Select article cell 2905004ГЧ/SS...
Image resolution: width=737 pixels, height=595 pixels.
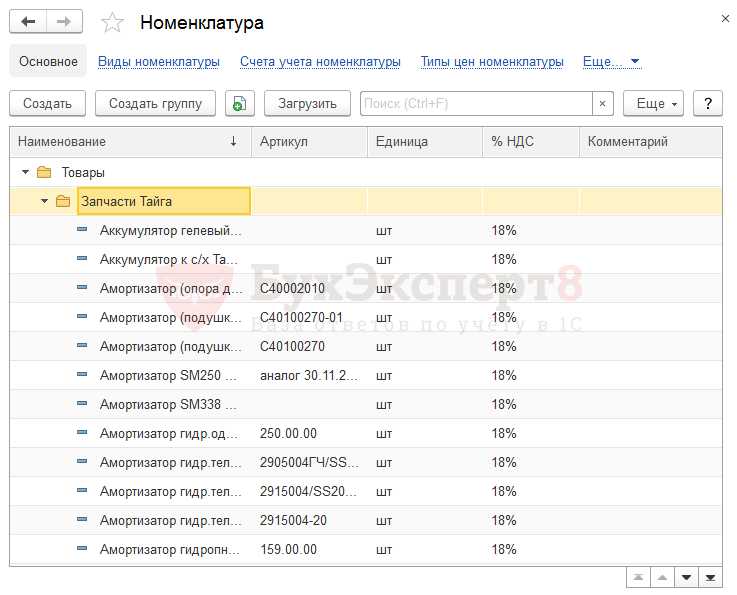[x=309, y=462]
